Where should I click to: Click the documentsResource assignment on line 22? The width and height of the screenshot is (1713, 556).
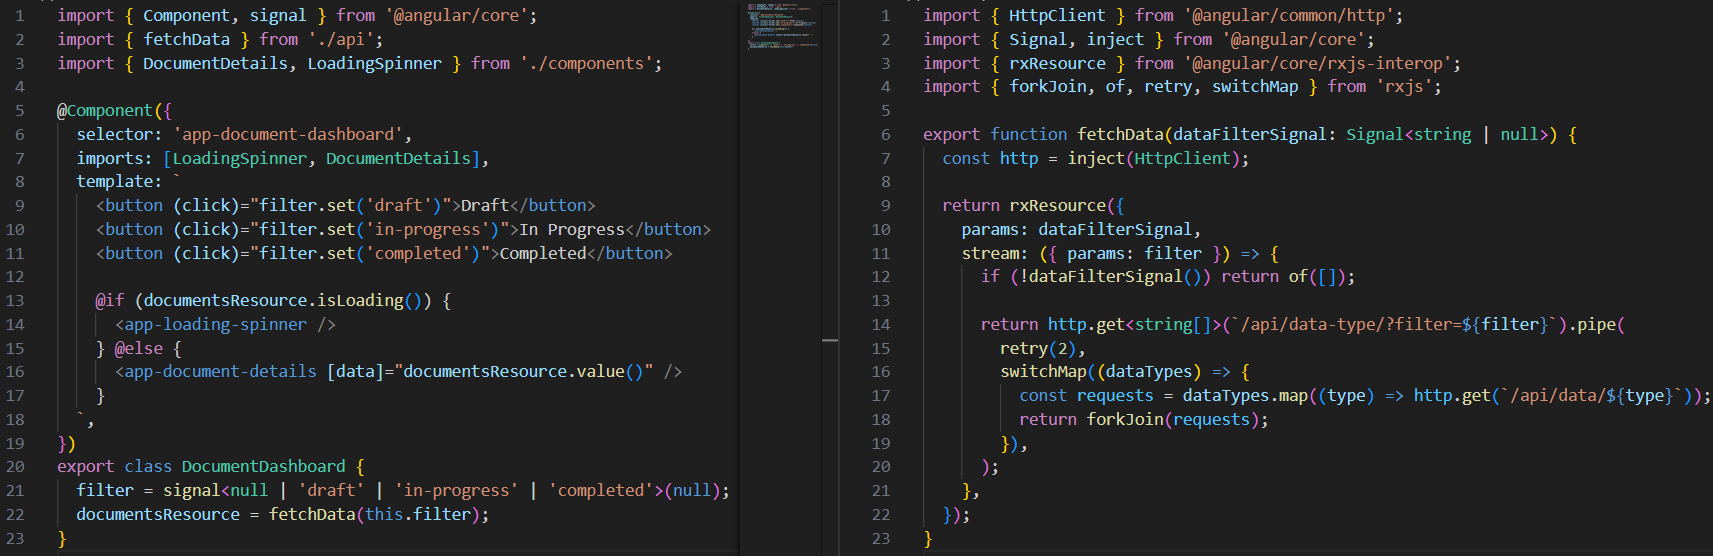[x=158, y=514]
